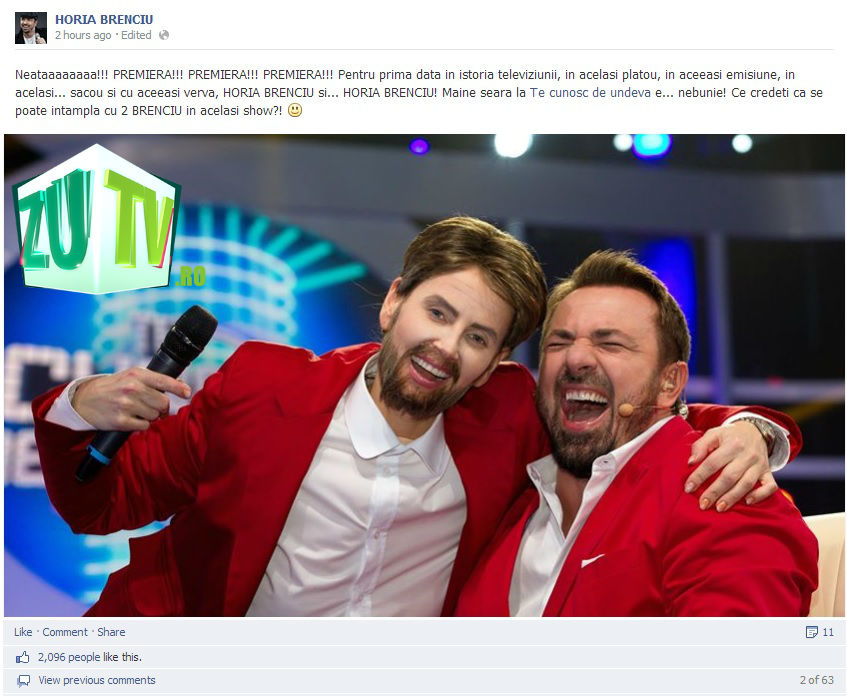Open 'Te cunosc de undeva' link

[590, 92]
